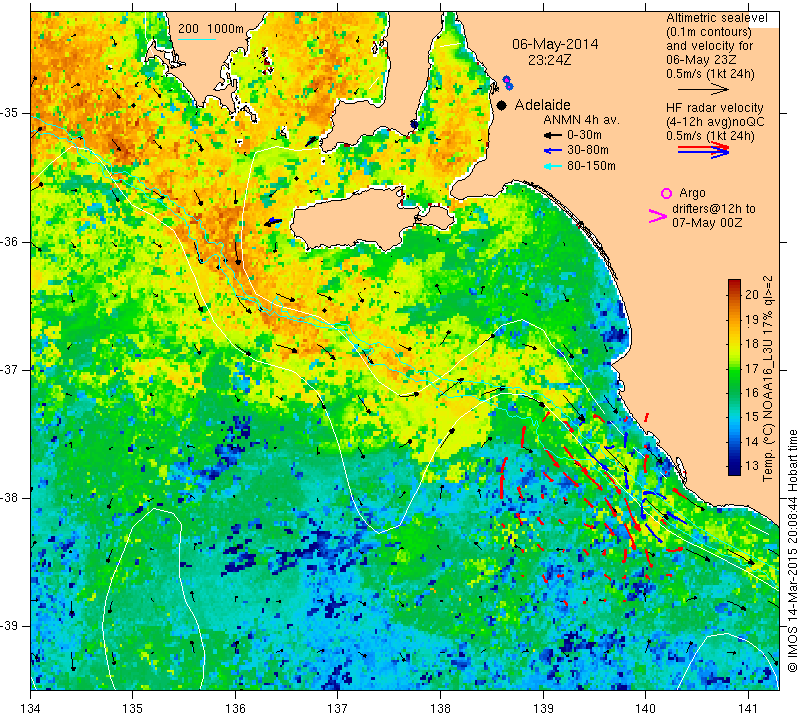The width and height of the screenshot is (800, 720).
Task: Click the longitude axis label 138
Action: click(x=440, y=708)
